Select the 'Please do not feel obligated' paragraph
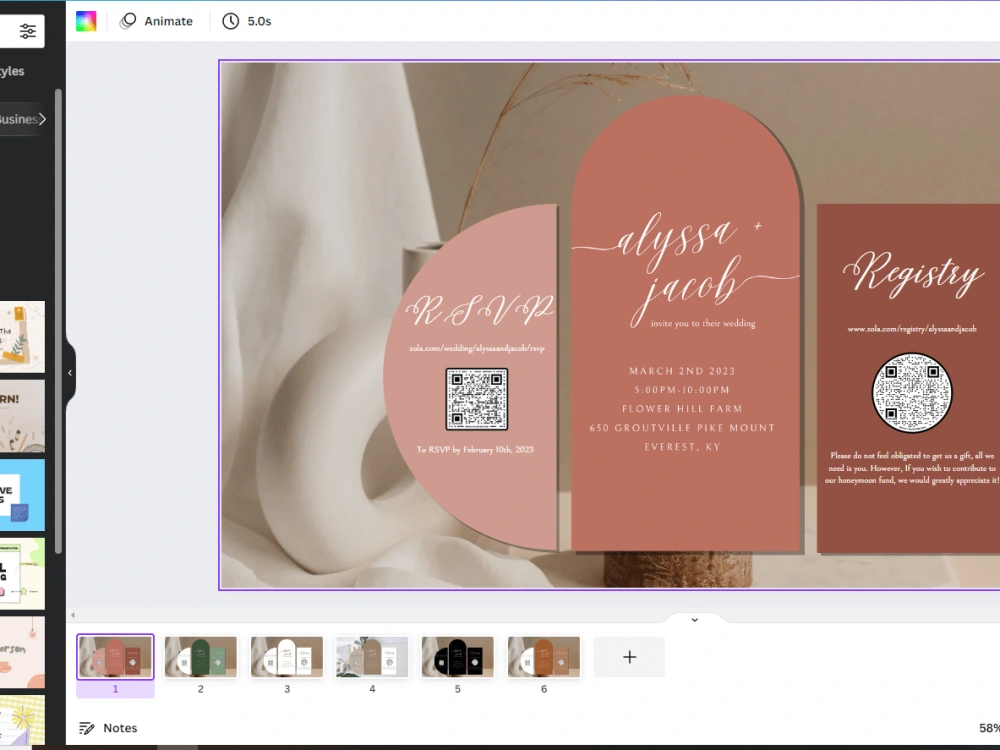The height and width of the screenshot is (750, 1000). click(912, 468)
